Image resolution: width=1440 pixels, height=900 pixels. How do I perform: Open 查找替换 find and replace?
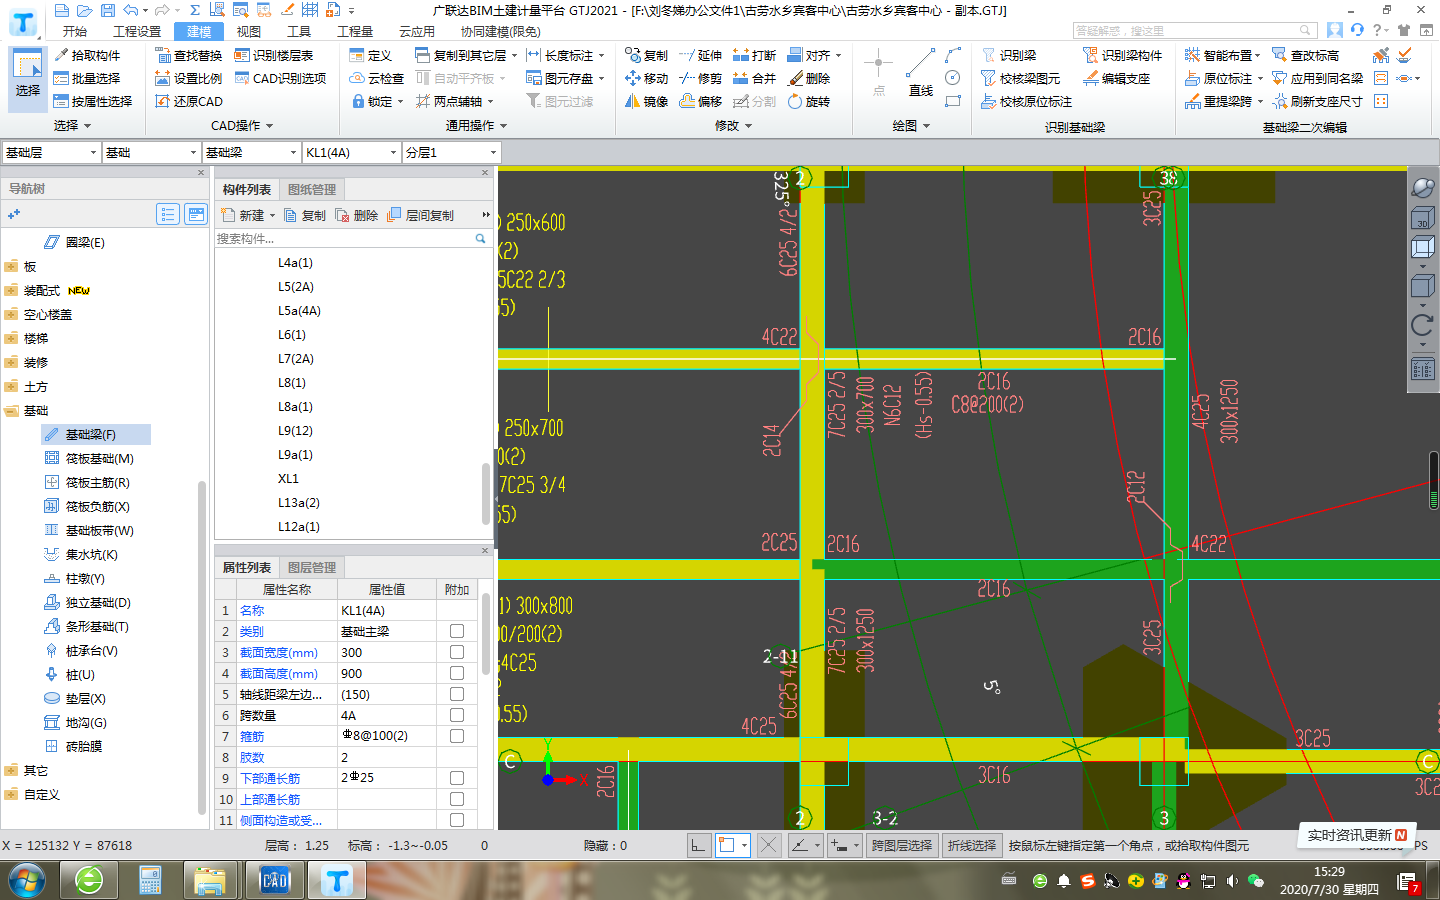(x=188, y=55)
